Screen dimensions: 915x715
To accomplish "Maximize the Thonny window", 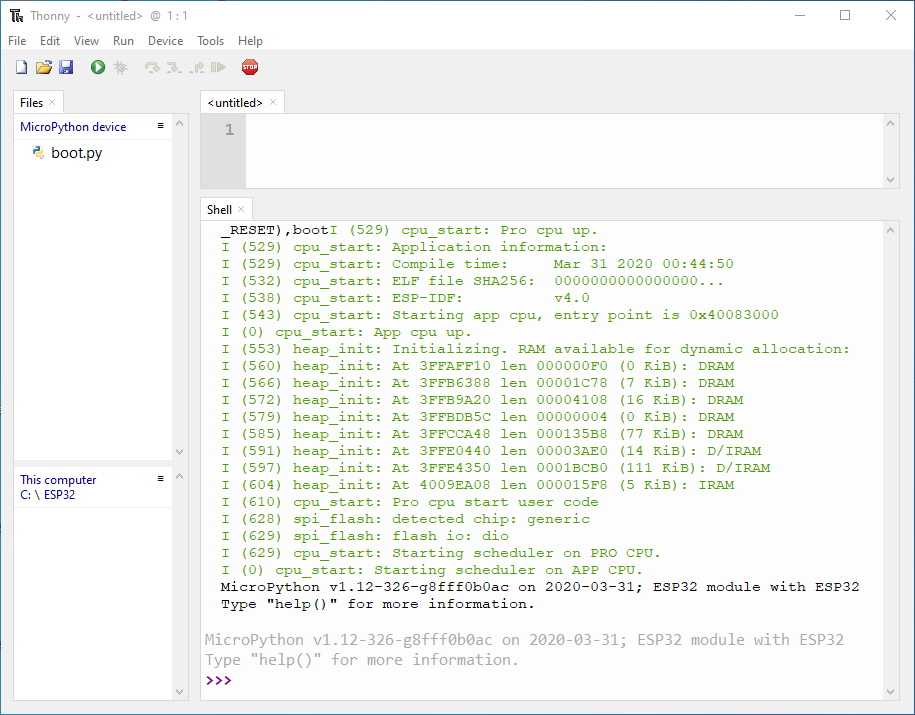I will tap(845, 16).
